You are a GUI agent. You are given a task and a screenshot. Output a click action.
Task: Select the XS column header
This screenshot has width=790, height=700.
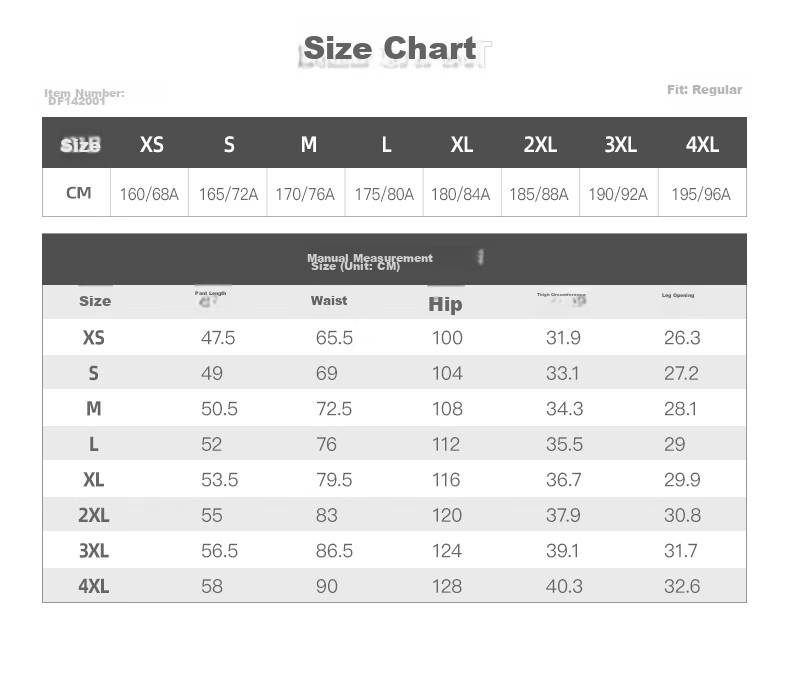click(x=152, y=145)
